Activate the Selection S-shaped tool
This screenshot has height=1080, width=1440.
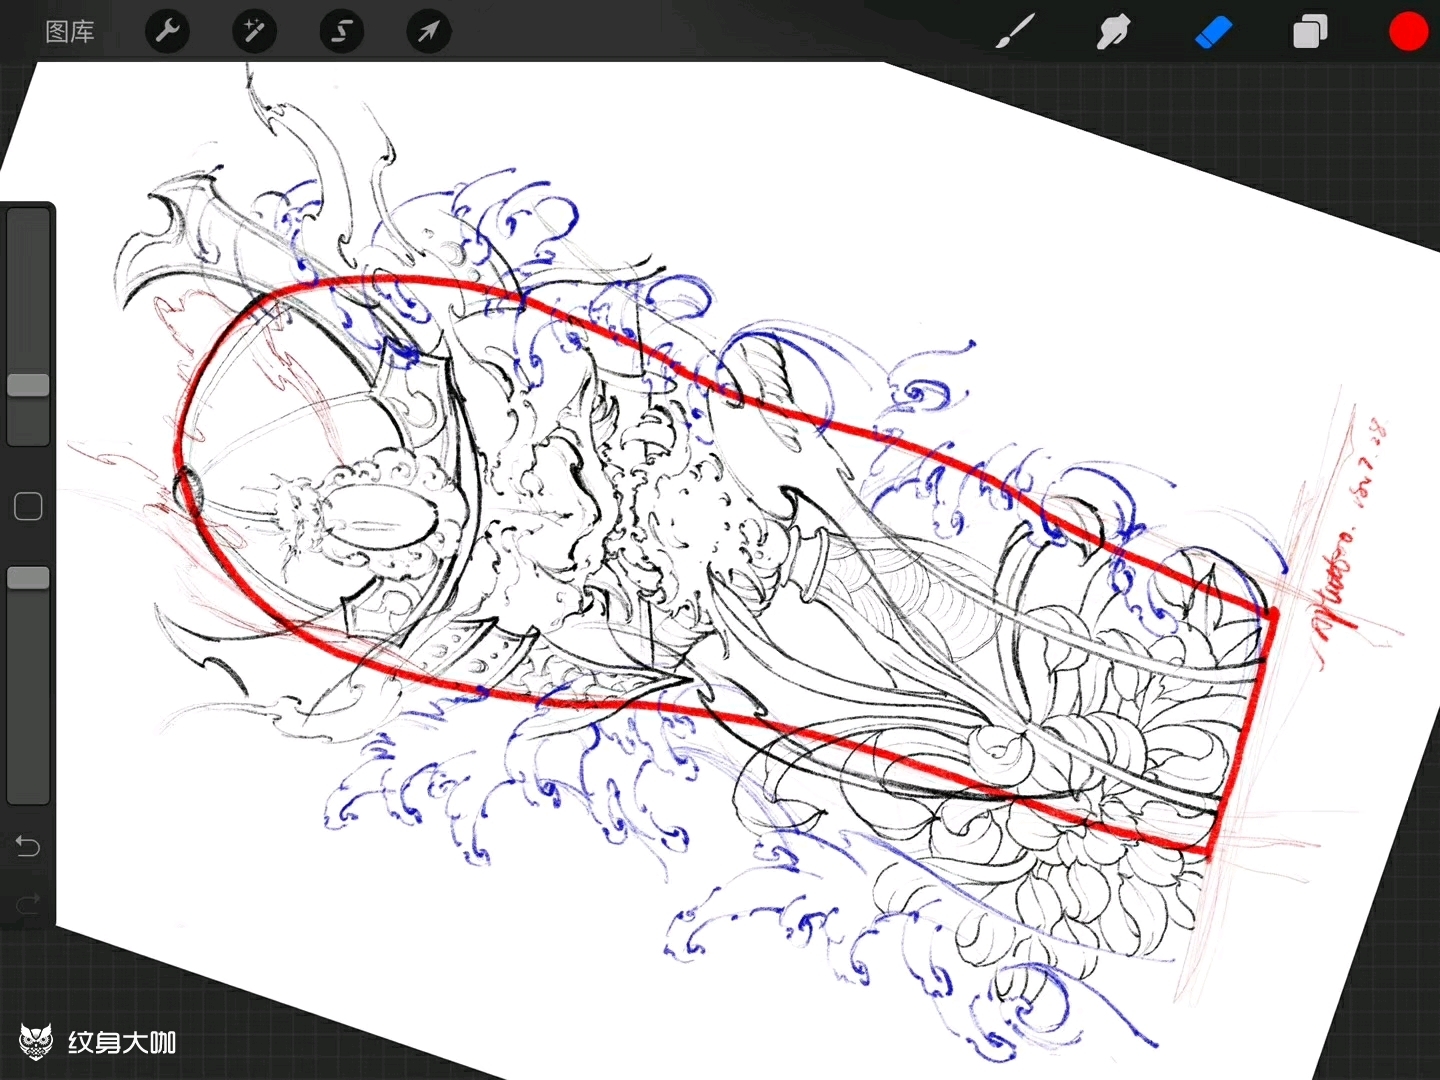coord(341,32)
